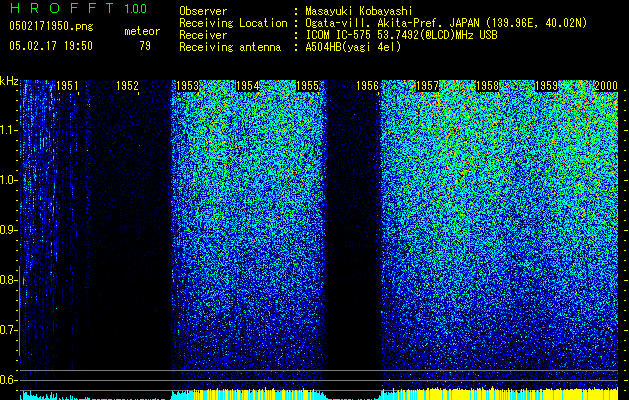
Task: Click the Observer label
Action: tap(203, 12)
